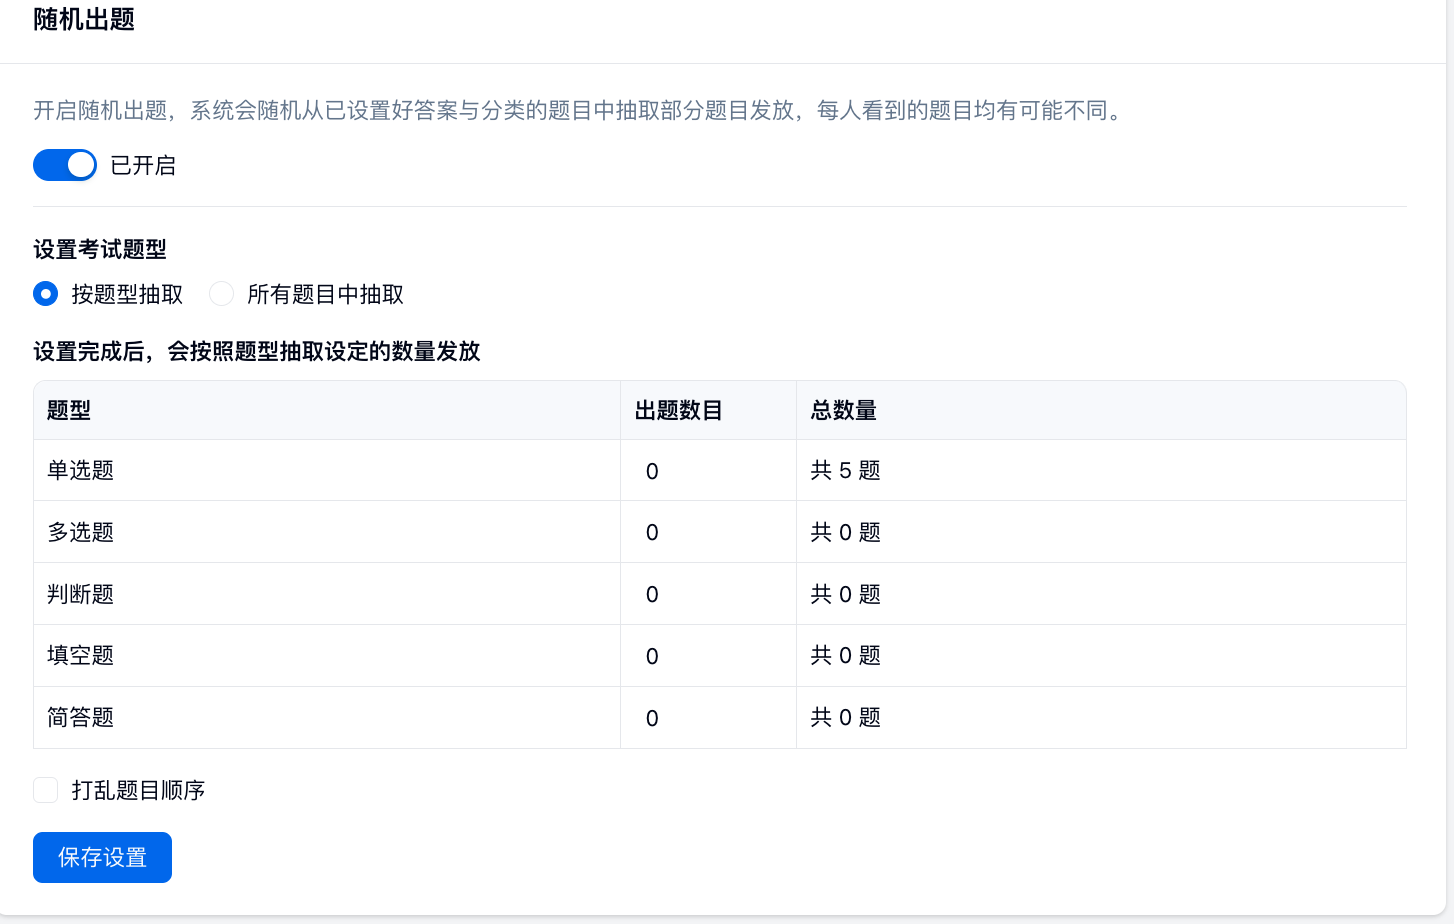The image size is (1454, 924).
Task: Click the 判断题 question count input
Action: point(706,595)
